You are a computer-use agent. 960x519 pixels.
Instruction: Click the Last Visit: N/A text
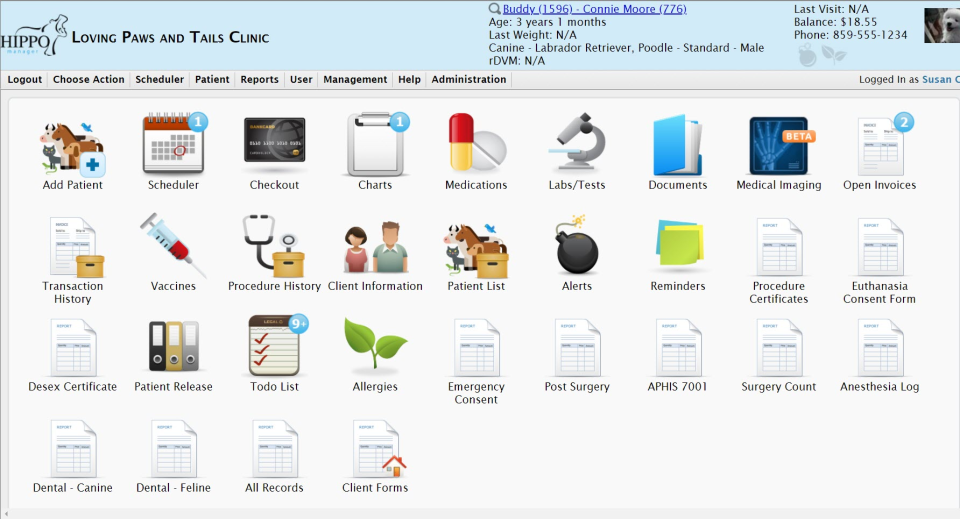coord(831,9)
